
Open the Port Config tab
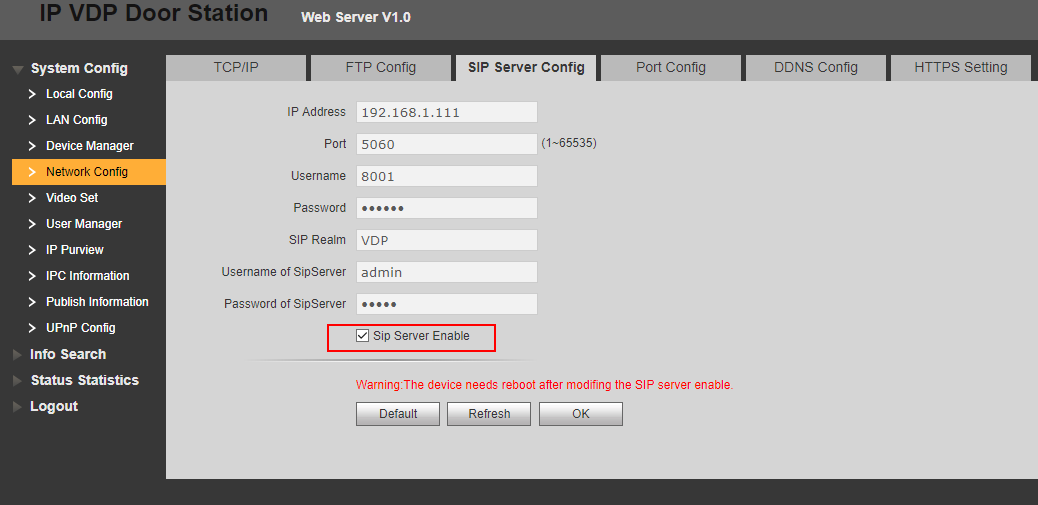tap(670, 68)
